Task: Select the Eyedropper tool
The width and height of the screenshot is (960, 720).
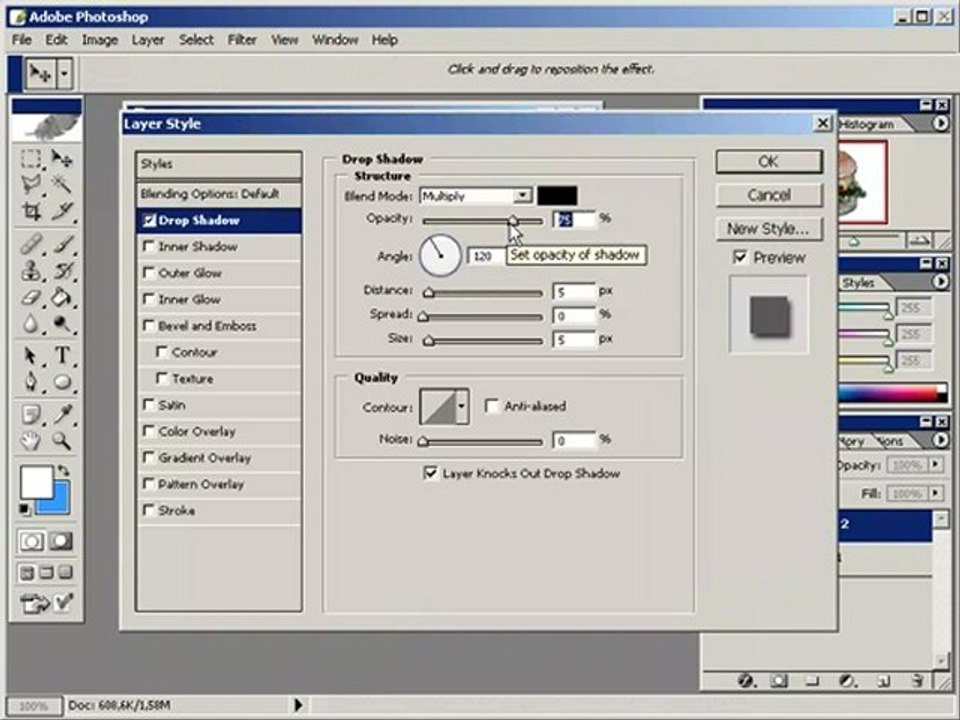Action: pyautogui.click(x=62, y=414)
